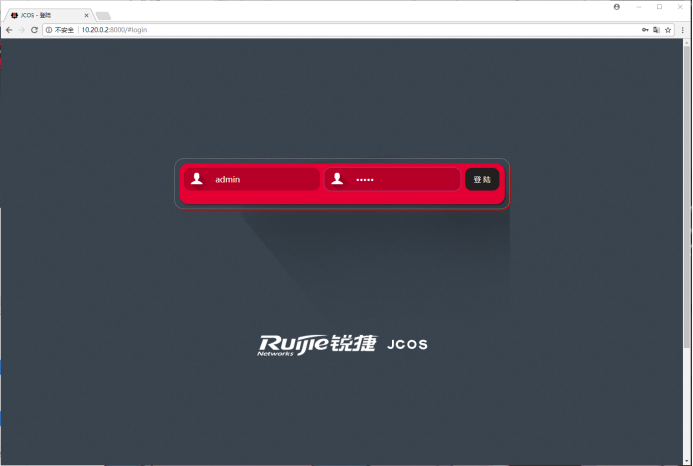Open Chrome three-dot menu
Viewport: 693px width, 466px height.
click(683, 30)
